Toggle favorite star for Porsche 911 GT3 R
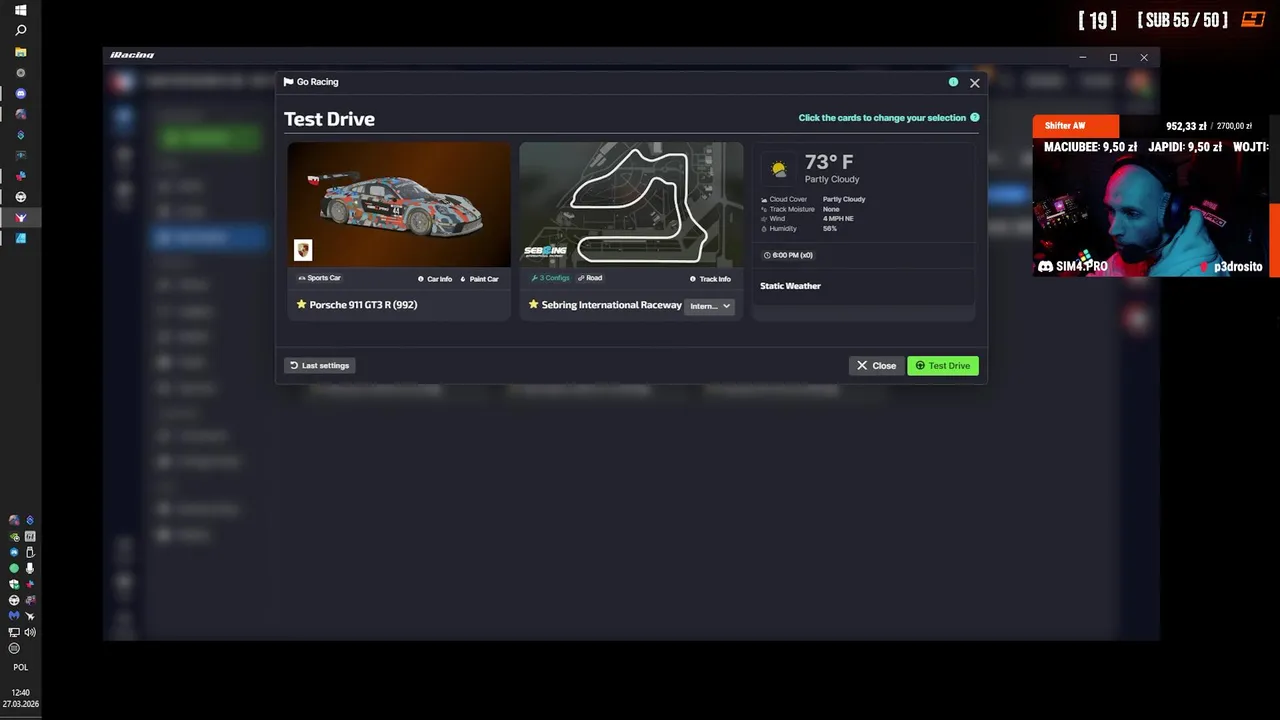1280x720 pixels. coord(301,305)
